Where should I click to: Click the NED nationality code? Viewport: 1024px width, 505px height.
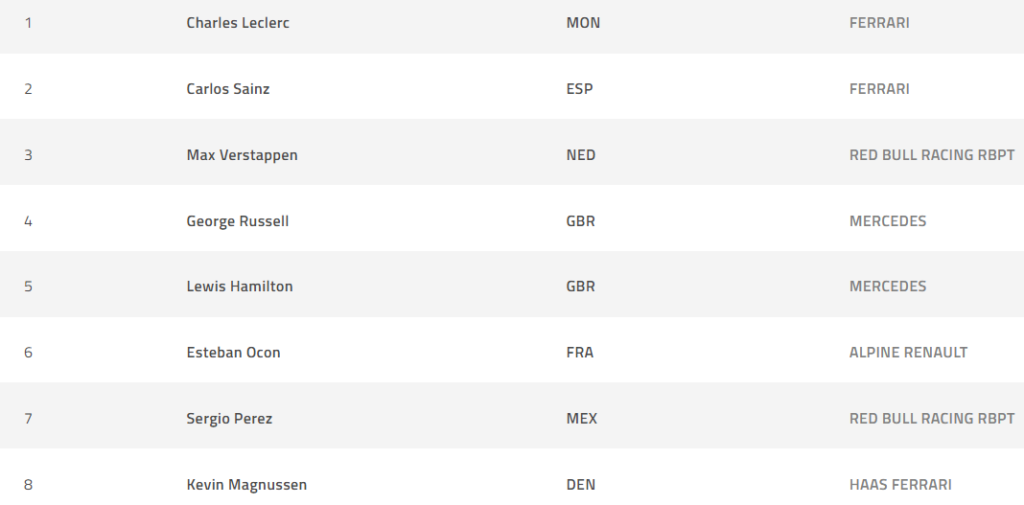point(580,155)
